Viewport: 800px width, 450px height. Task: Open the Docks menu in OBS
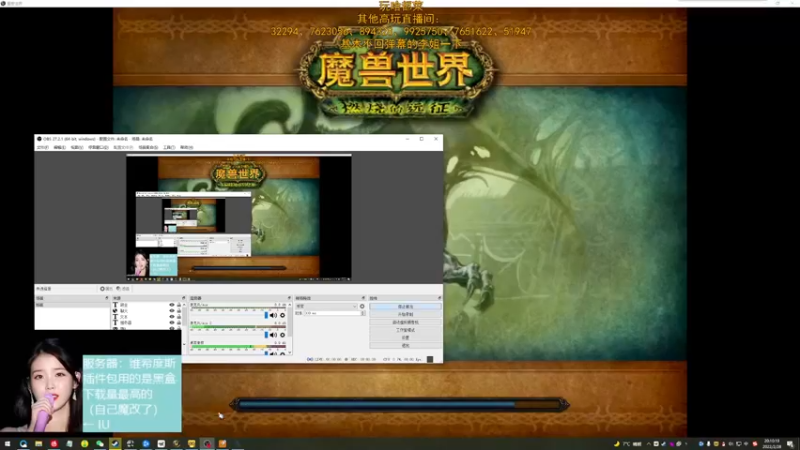coord(98,147)
